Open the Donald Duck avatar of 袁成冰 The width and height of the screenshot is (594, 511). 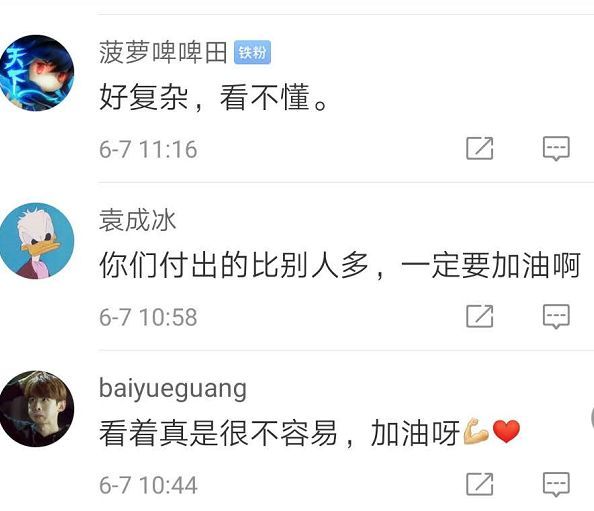coord(37,241)
